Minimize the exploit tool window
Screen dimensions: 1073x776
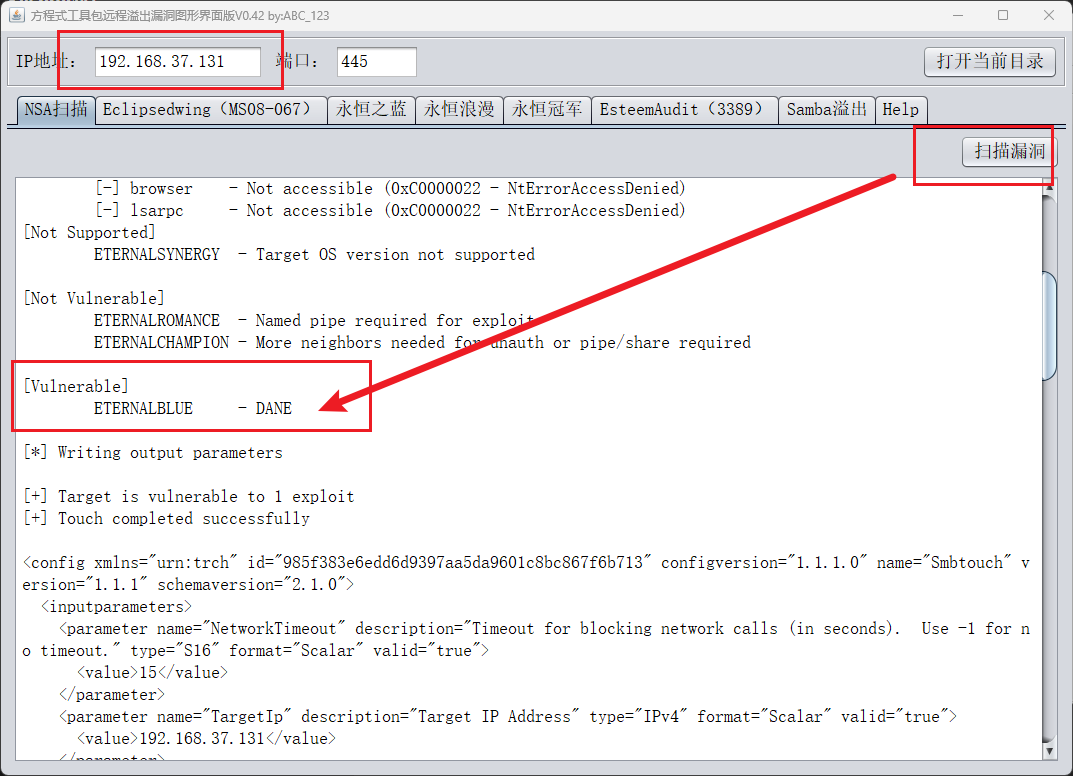coord(958,16)
